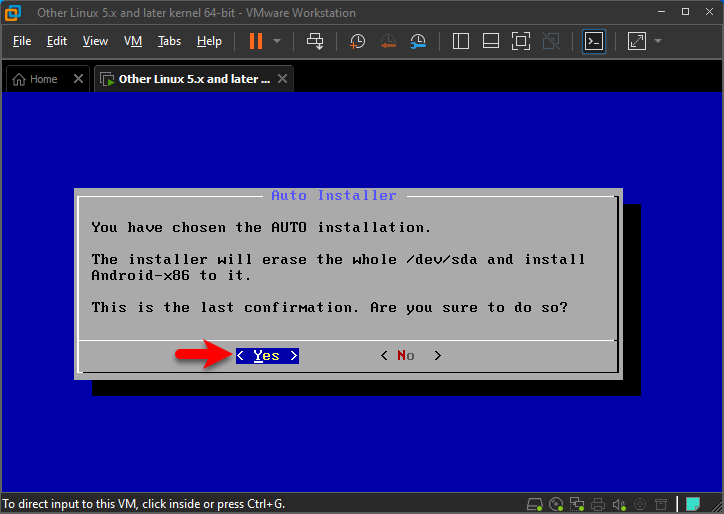
Task: Click the display device status icon
Action: pyautogui.click(x=661, y=504)
